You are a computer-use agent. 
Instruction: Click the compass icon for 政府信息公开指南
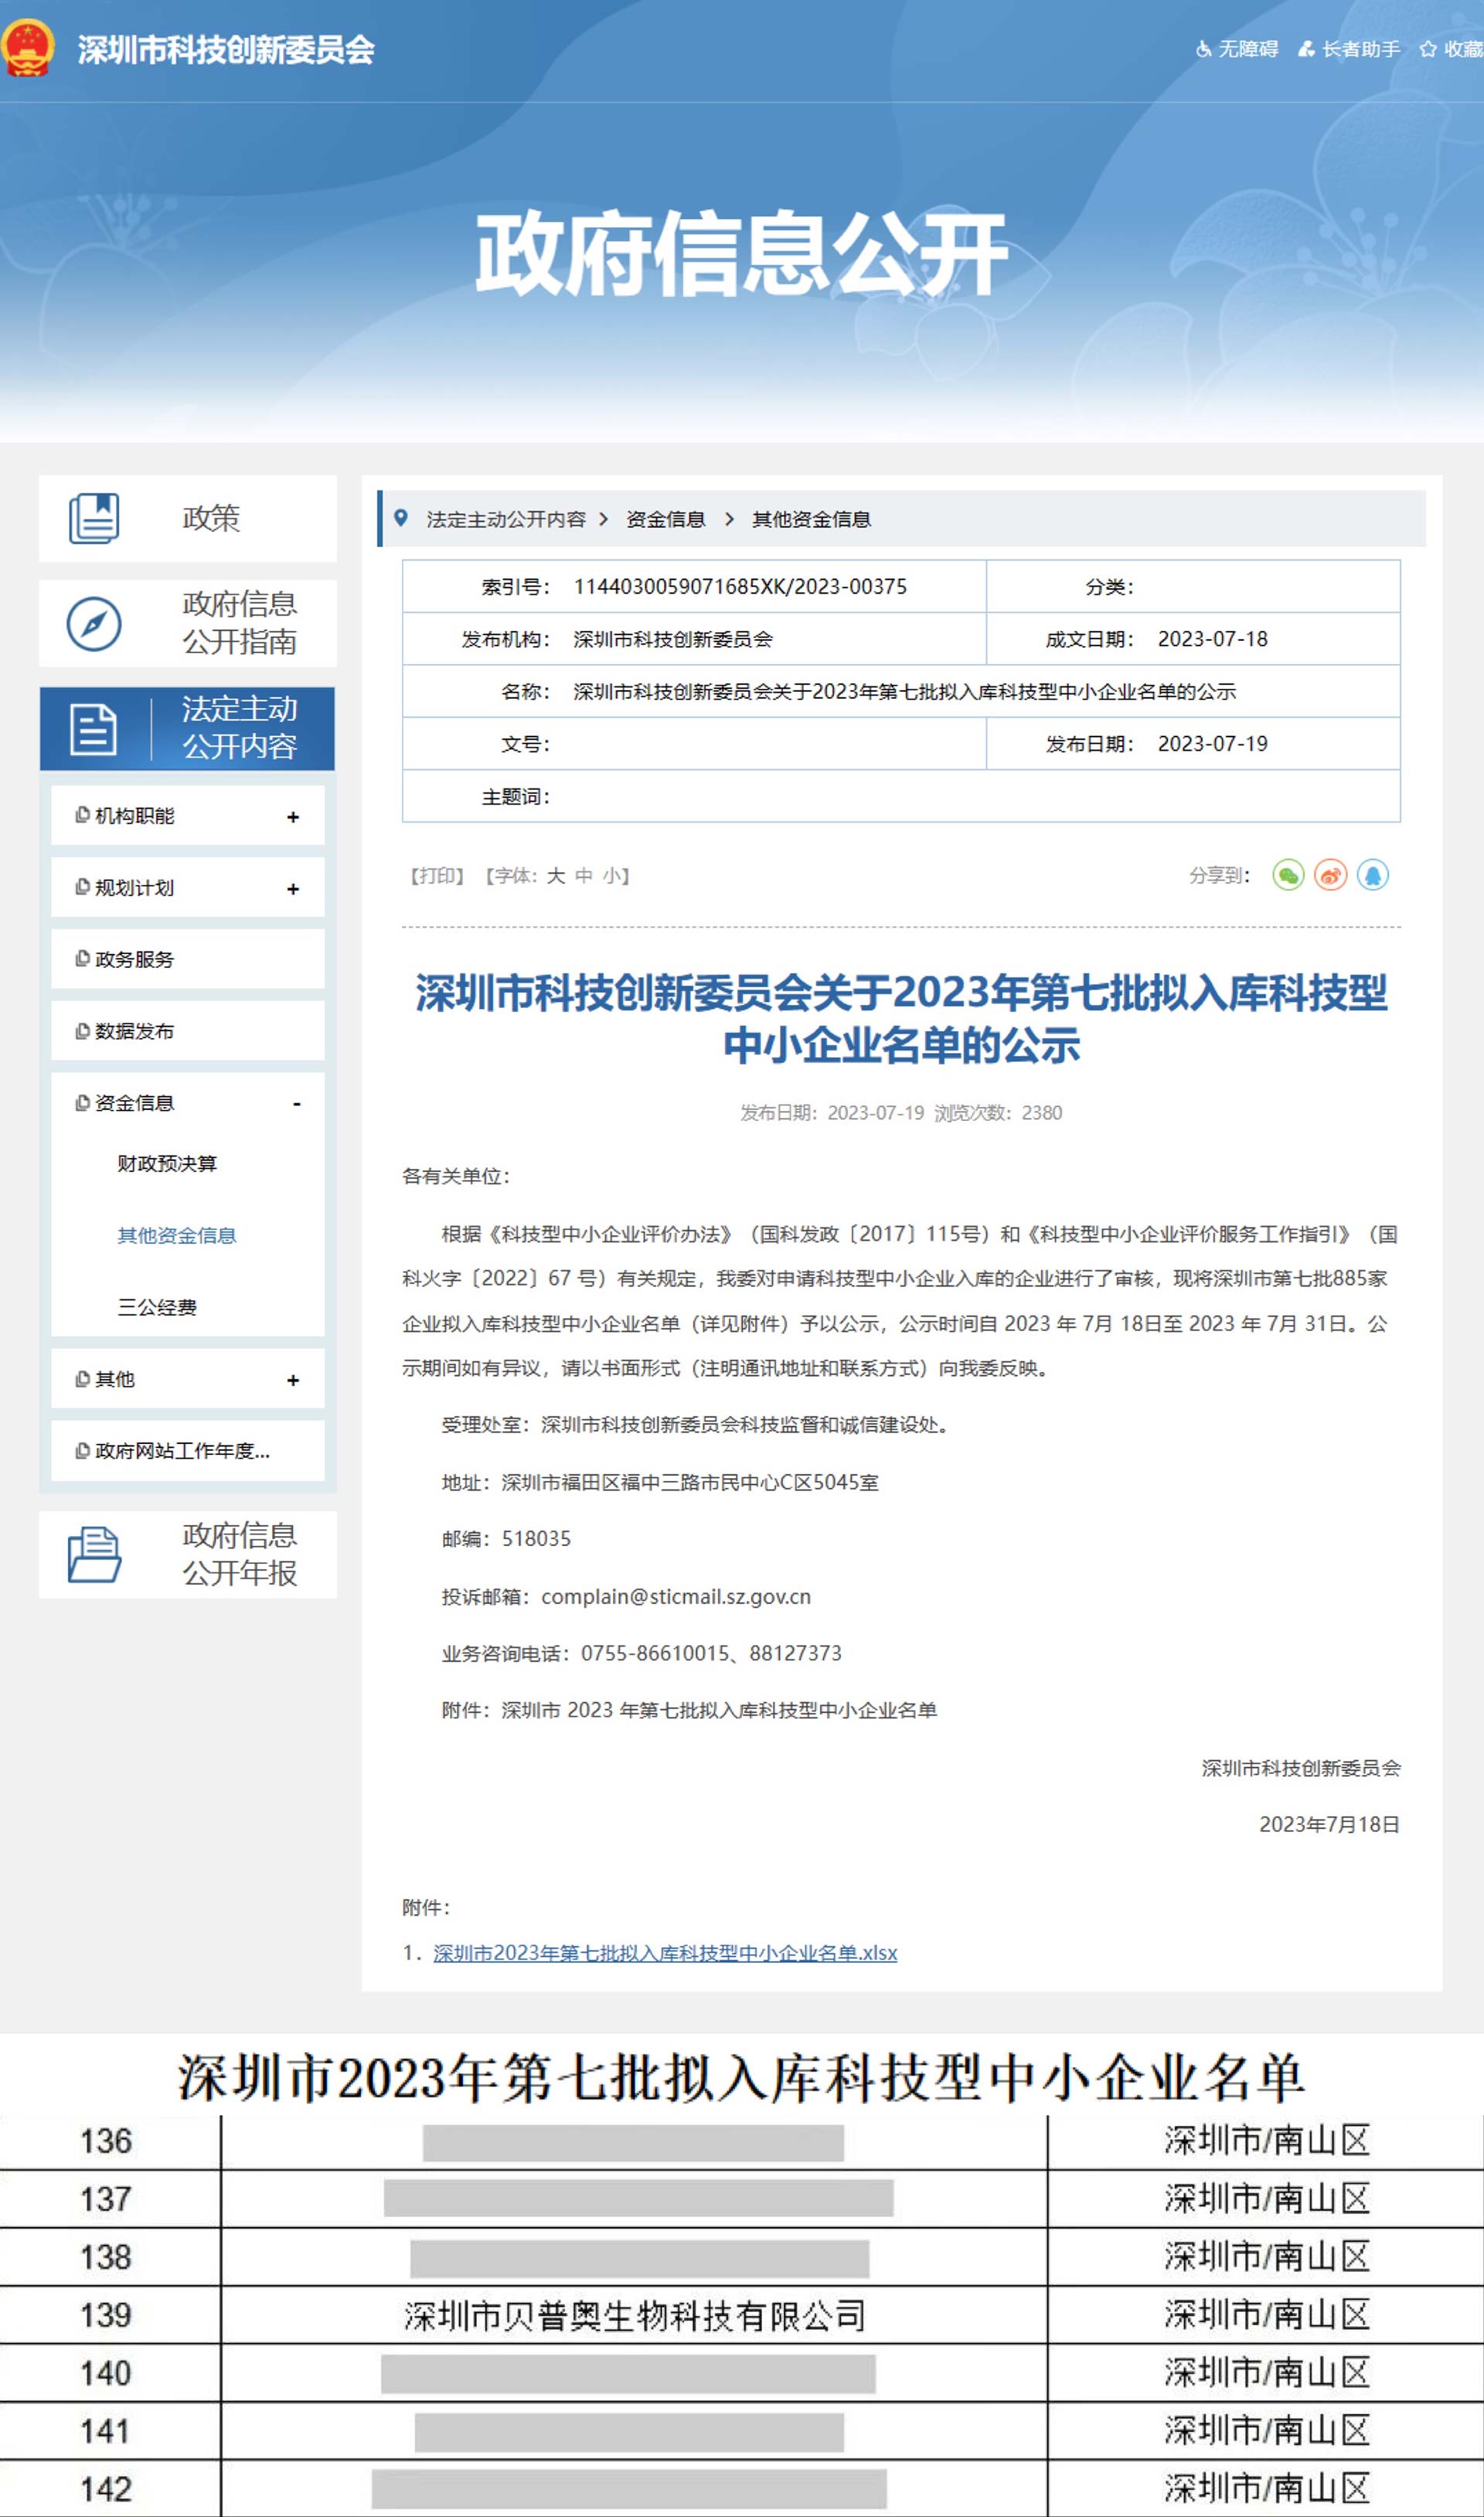tap(94, 623)
